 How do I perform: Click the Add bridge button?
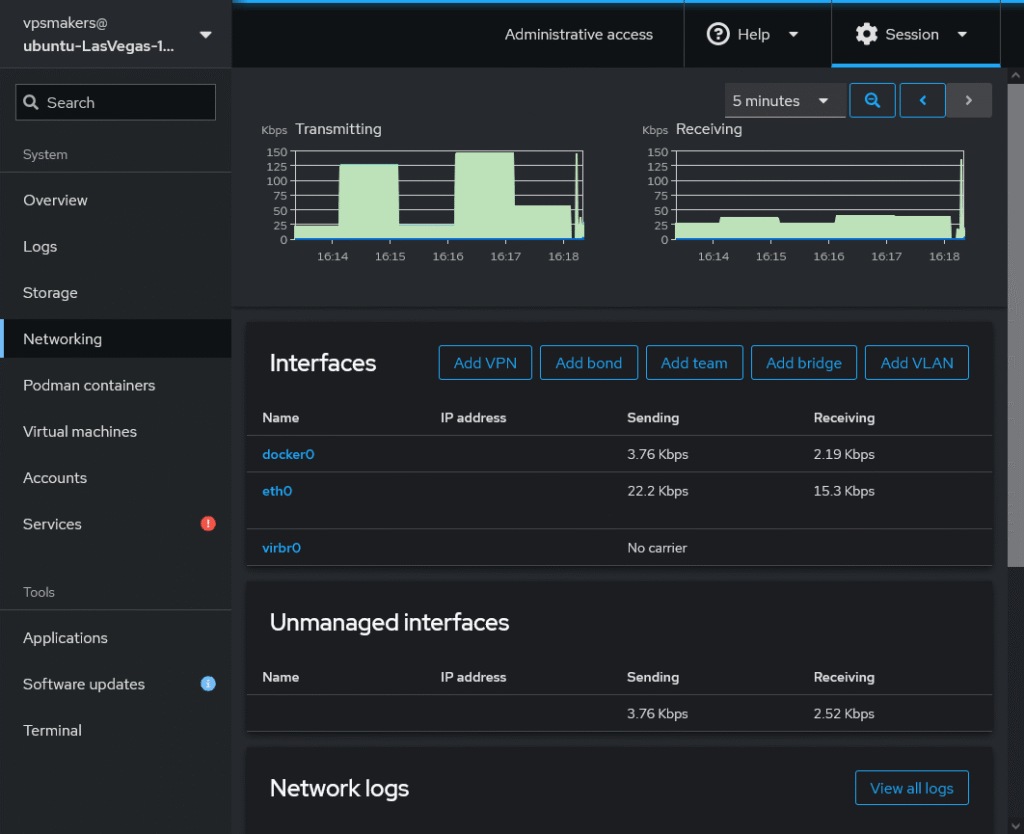(x=803, y=363)
